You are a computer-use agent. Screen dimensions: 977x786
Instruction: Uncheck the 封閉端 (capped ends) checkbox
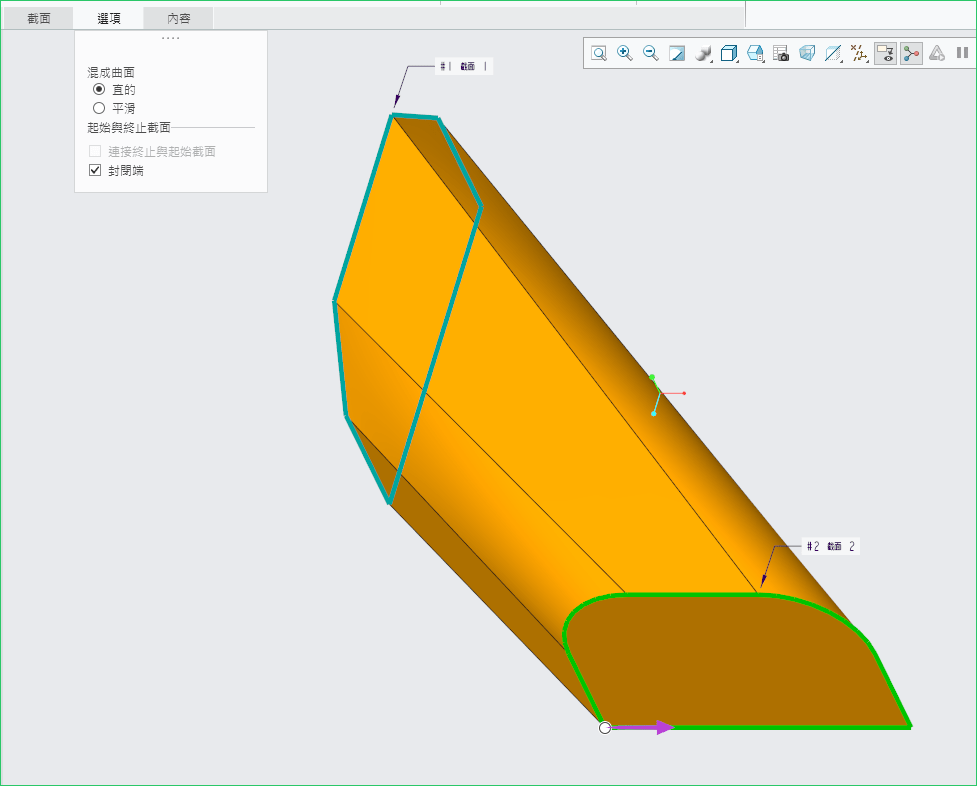pyautogui.click(x=96, y=170)
